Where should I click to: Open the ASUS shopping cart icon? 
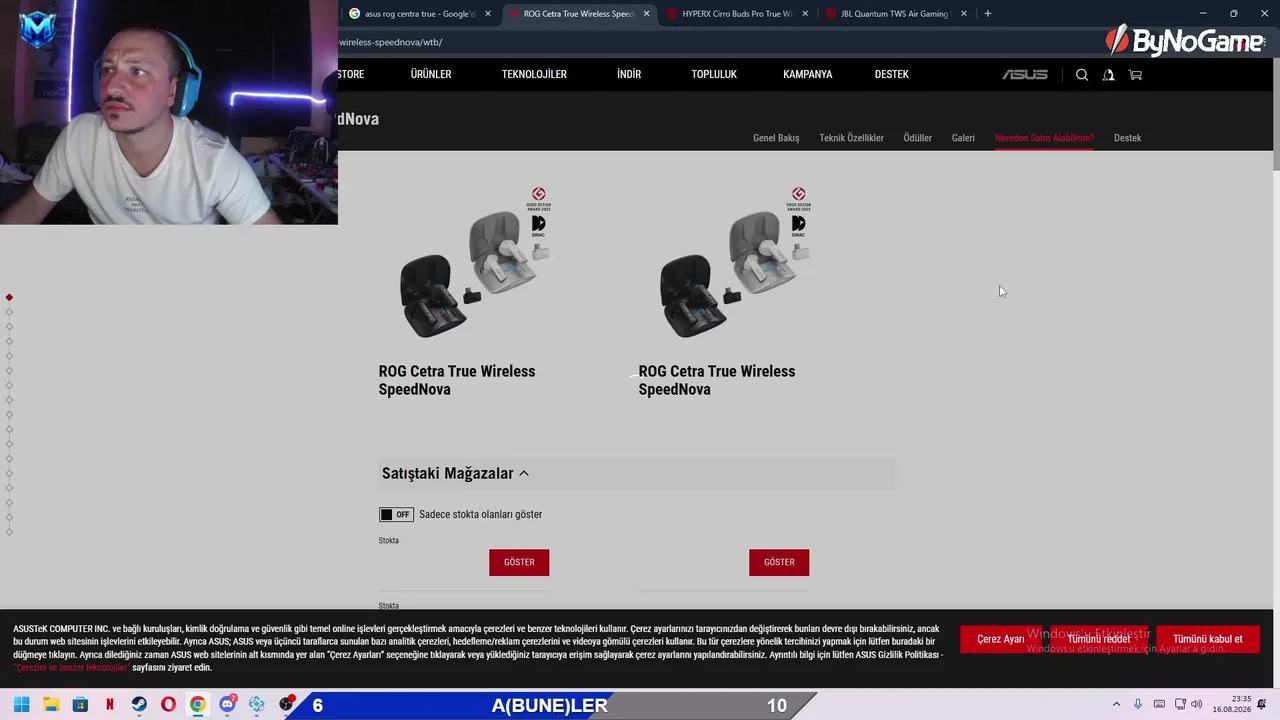click(x=1135, y=75)
